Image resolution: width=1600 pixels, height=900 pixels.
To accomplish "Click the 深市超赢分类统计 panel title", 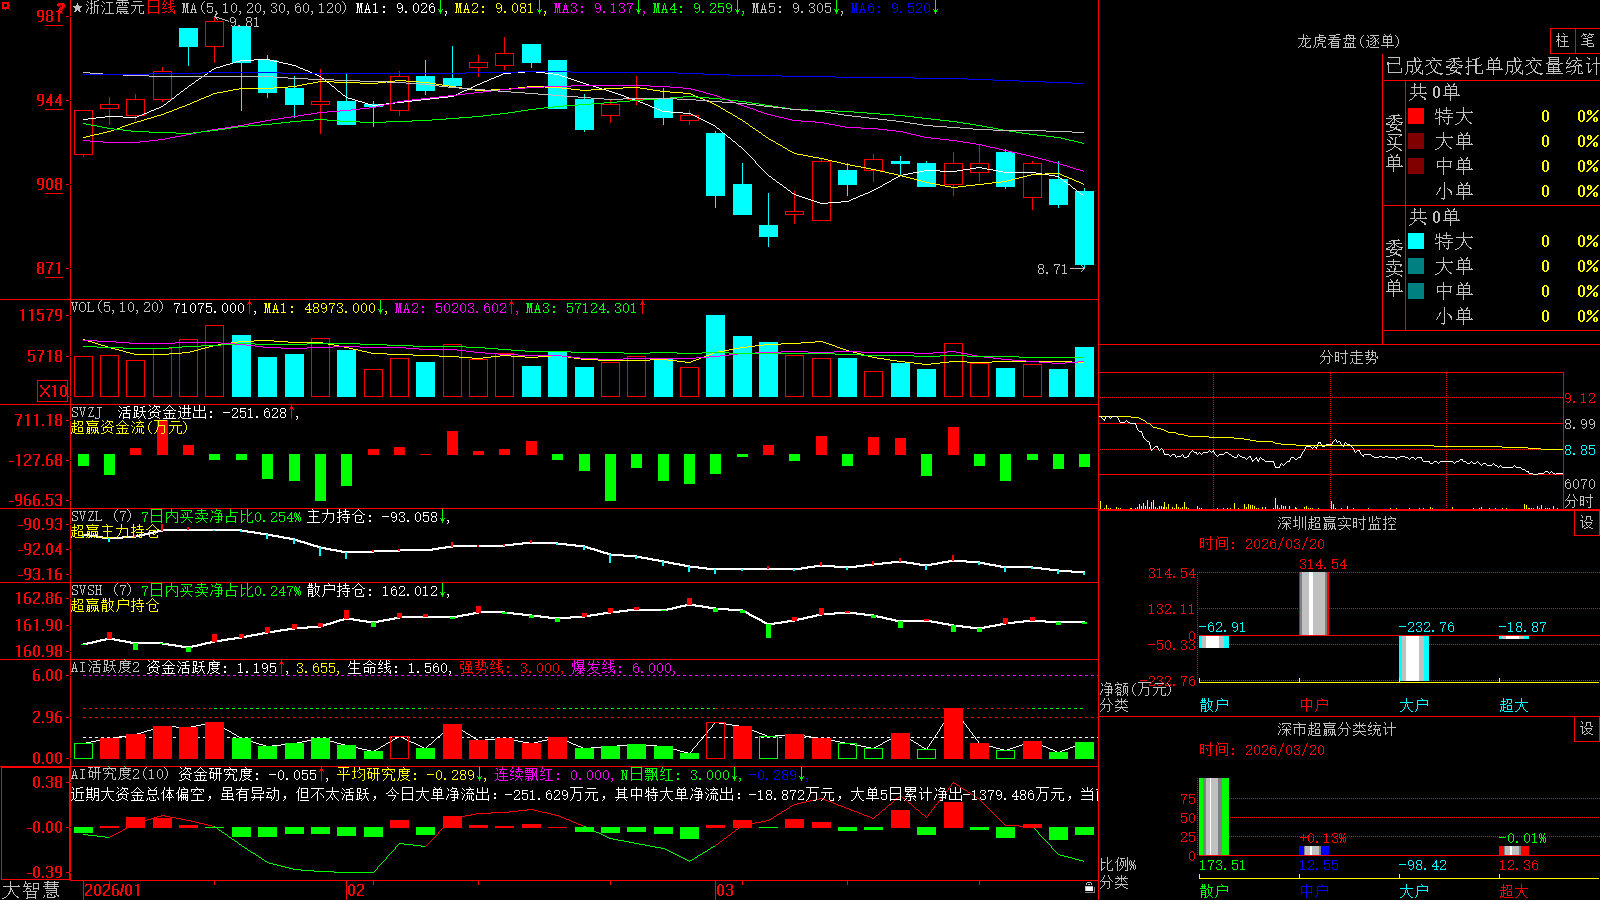I will (x=1337, y=729).
